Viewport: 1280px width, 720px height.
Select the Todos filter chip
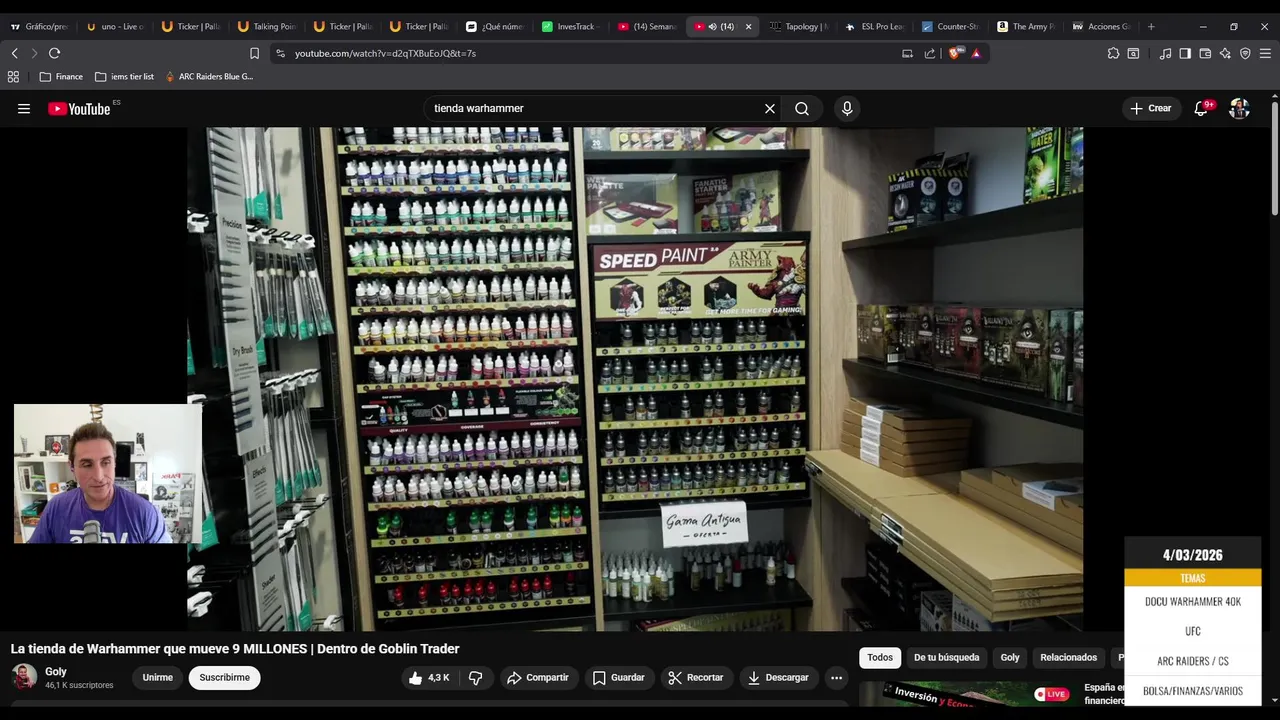(x=880, y=658)
